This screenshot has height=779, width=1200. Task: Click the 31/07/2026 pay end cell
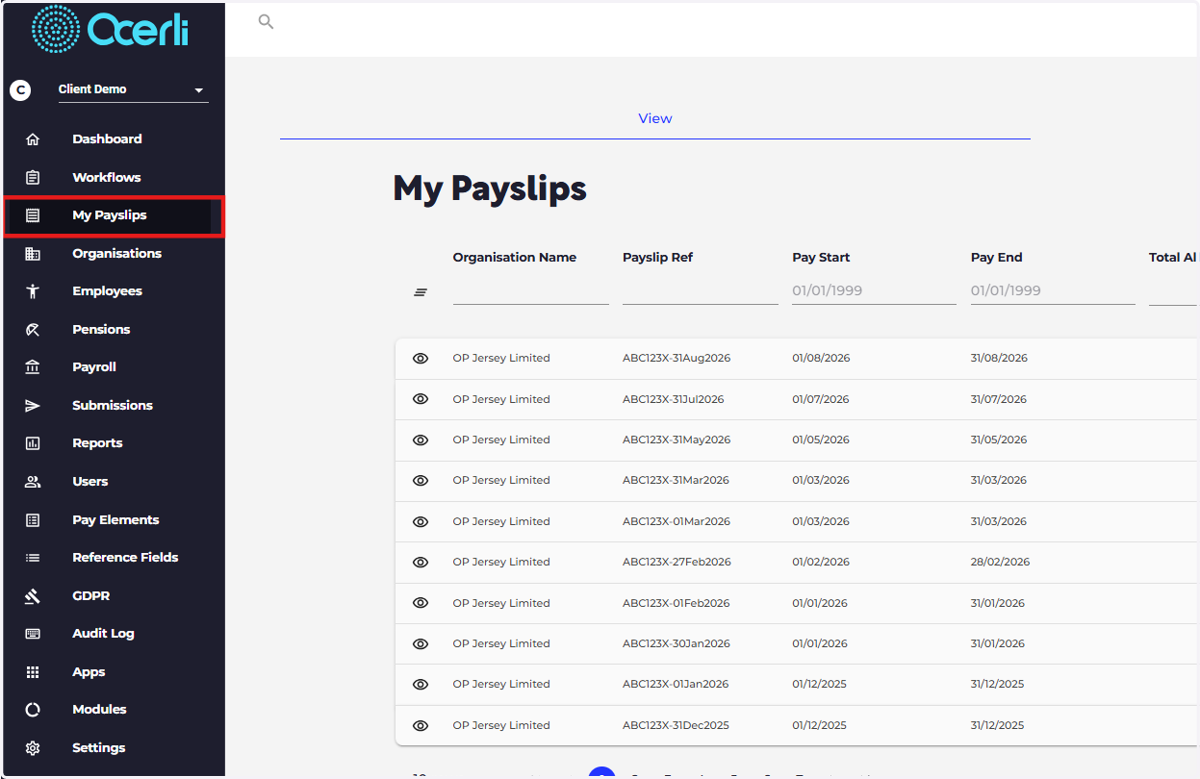[998, 399]
